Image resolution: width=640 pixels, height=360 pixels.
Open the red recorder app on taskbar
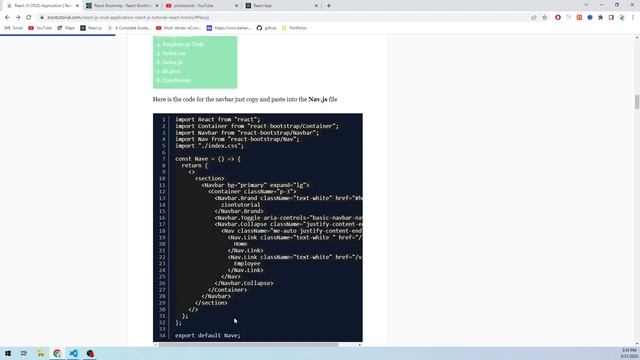click(x=90, y=353)
